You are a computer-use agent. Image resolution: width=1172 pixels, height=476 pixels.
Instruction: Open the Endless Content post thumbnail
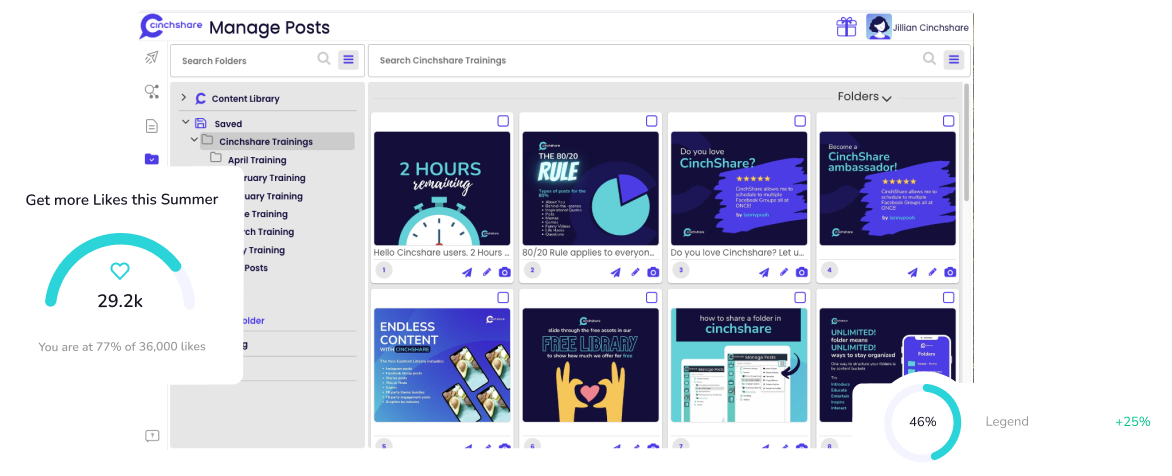coord(442,365)
